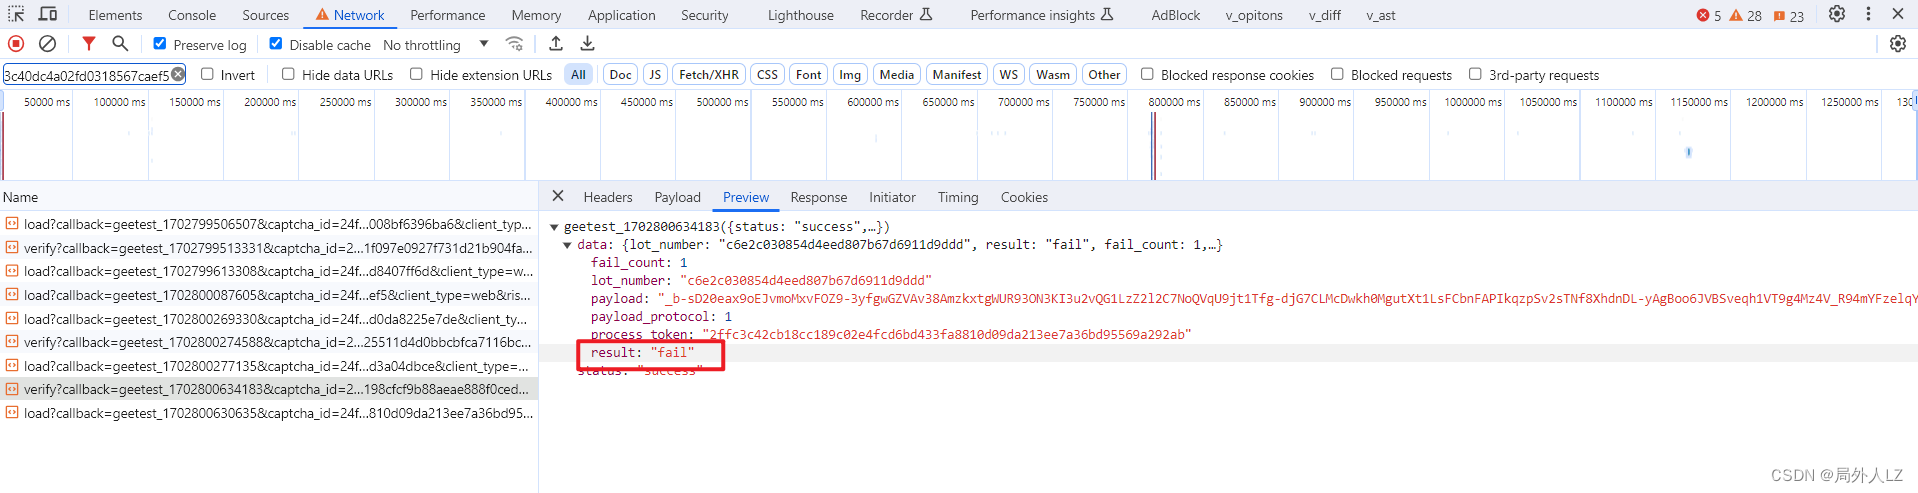The height and width of the screenshot is (493, 1918).
Task: Uncheck Preserve log checkbox
Action: [160, 44]
